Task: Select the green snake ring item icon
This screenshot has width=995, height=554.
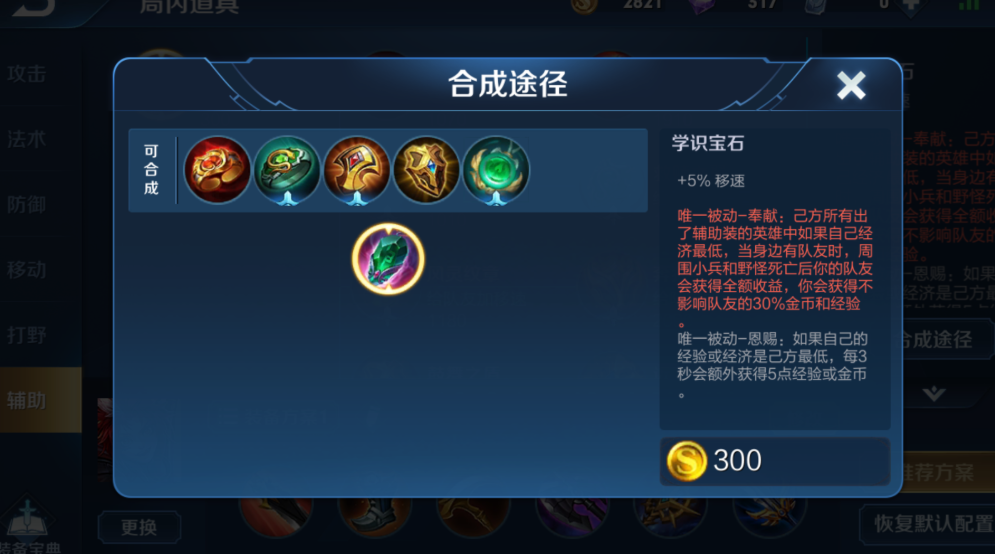Action: click(x=287, y=170)
